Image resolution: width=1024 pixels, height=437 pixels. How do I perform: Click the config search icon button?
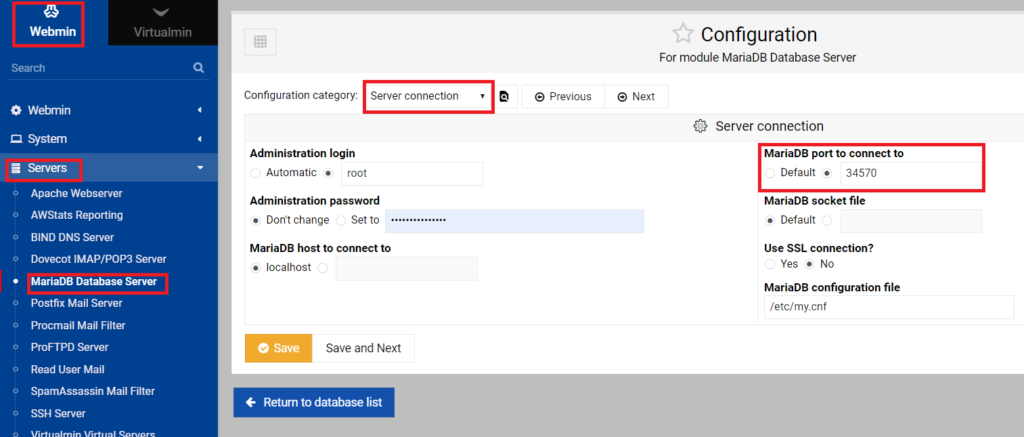tap(504, 97)
